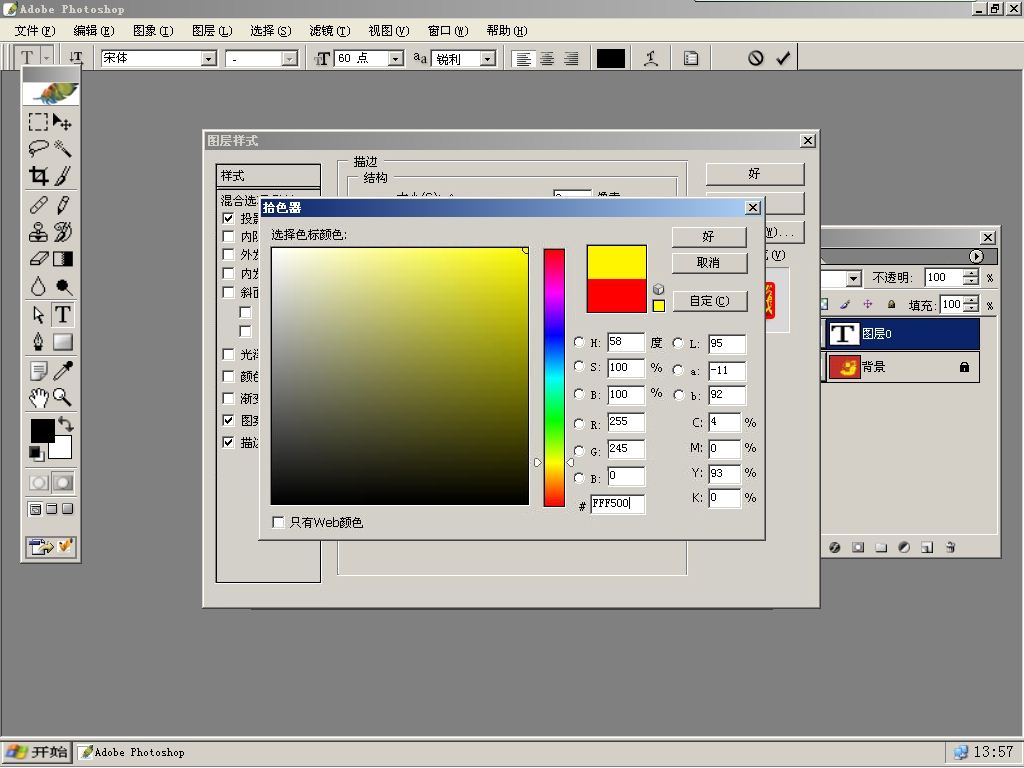Viewport: 1024px width, 768px height.
Task: Select the Crop tool
Action: 38,175
